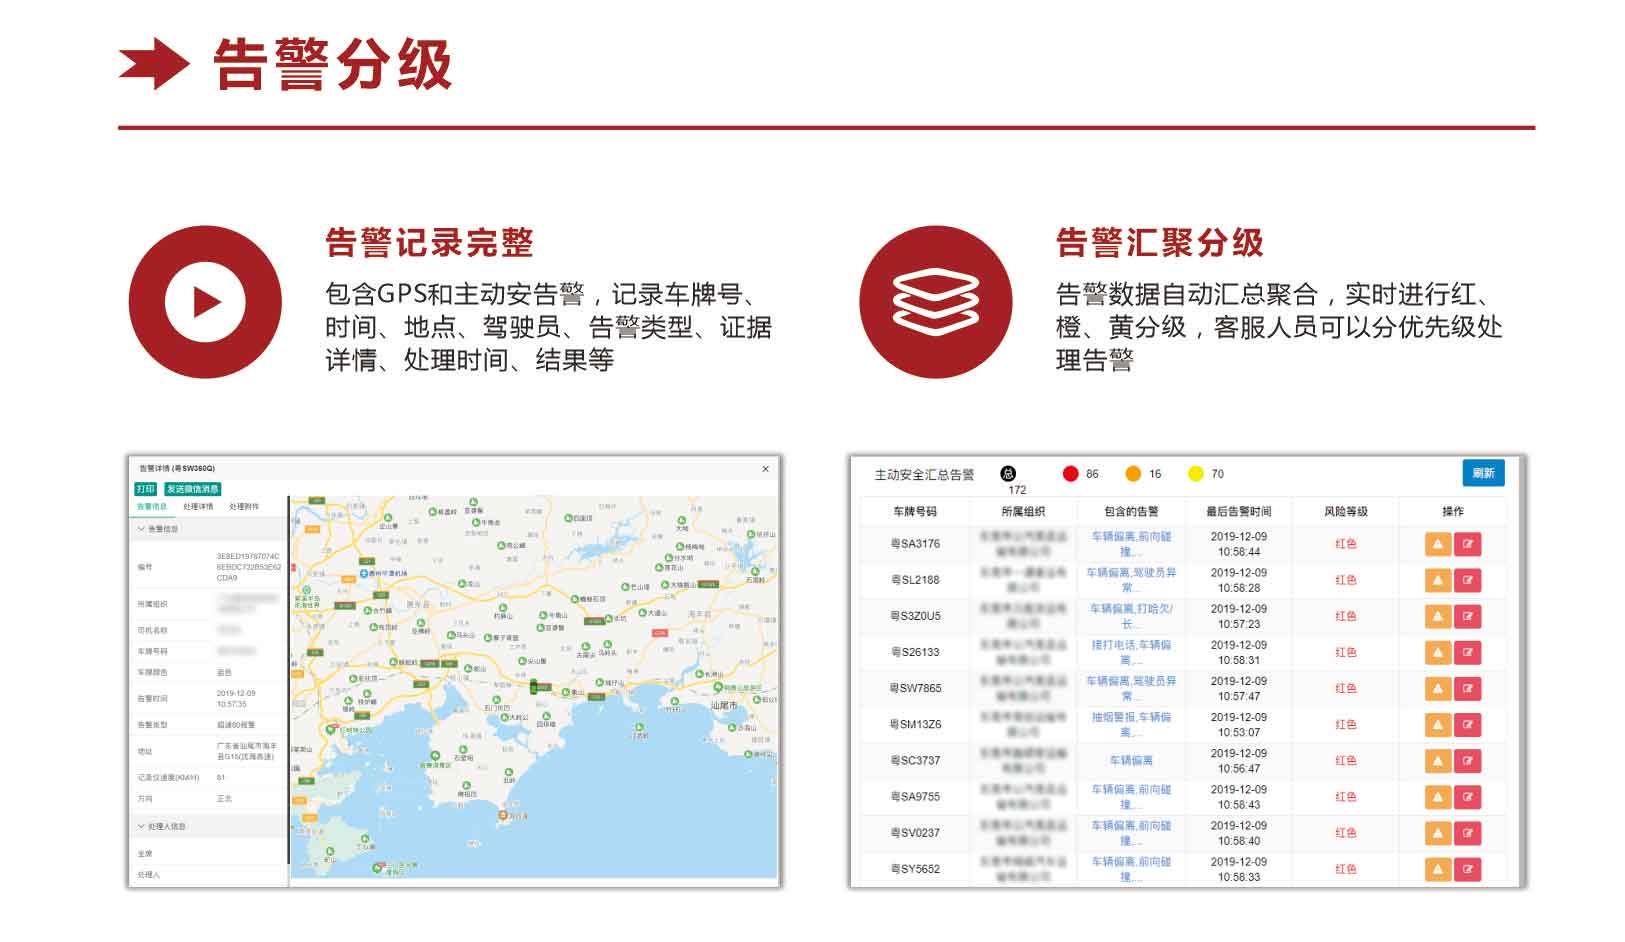Click the red risk level dot
This screenshot has height=942, width=1625.
click(1070, 474)
